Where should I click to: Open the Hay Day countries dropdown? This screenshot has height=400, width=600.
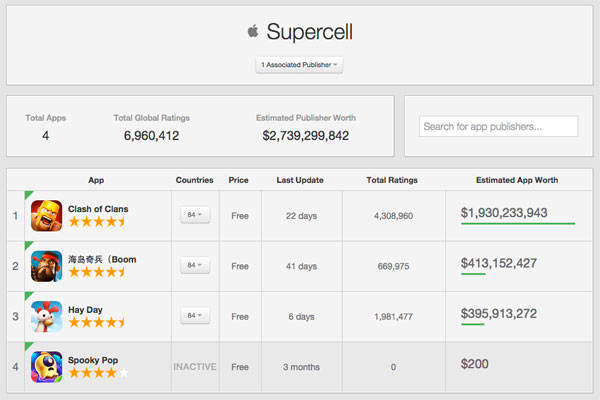click(195, 315)
